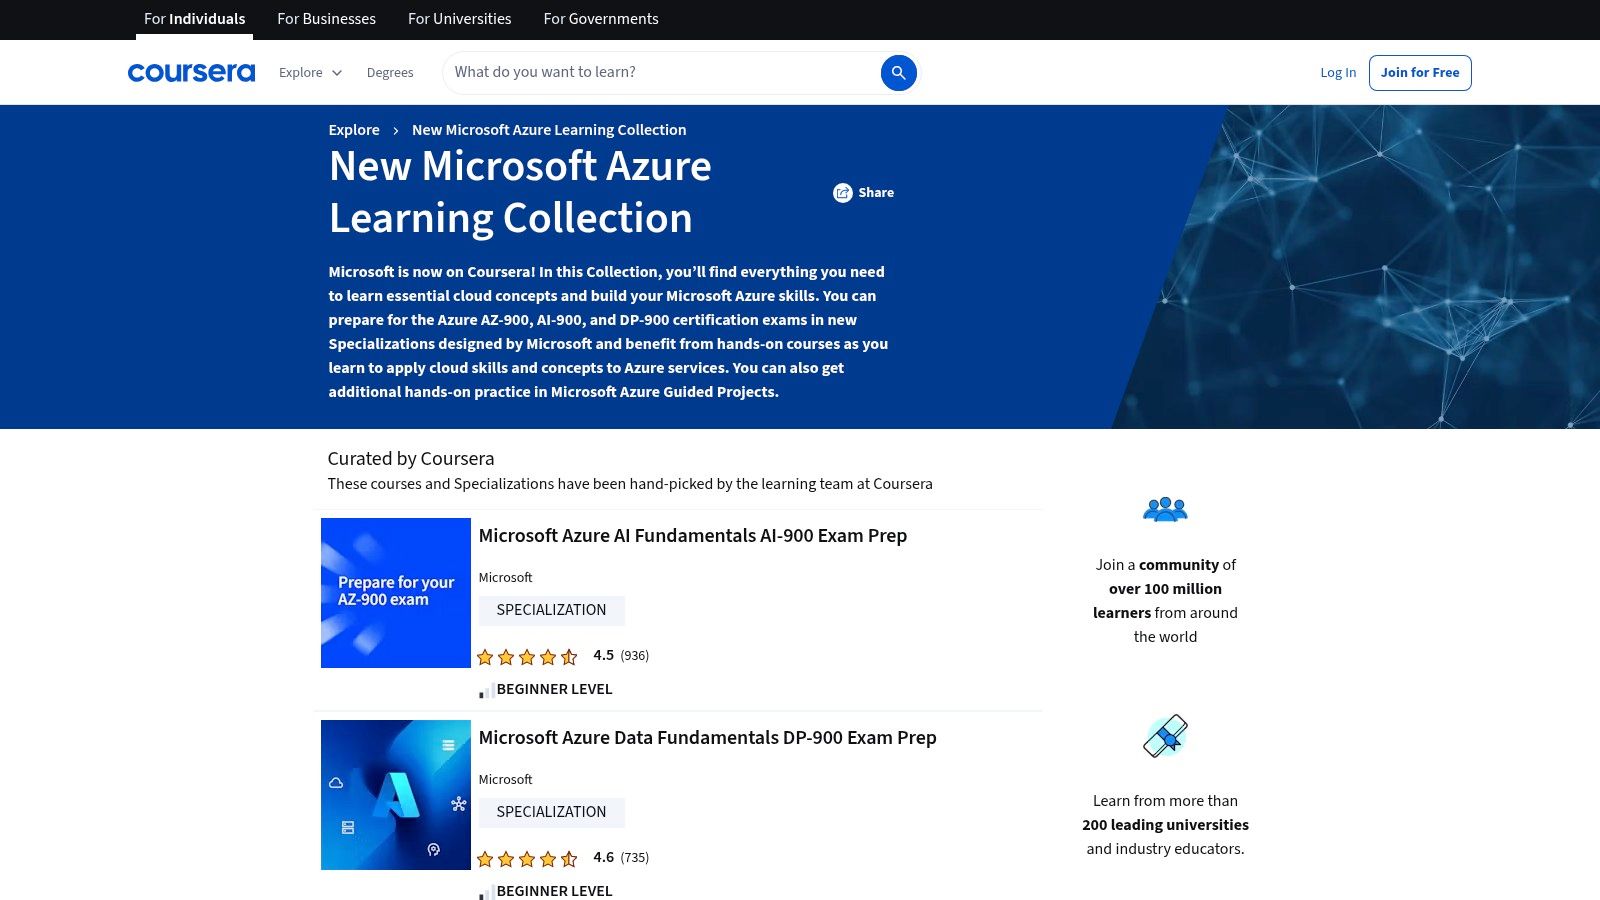
Task: Open the Explore dropdown in the navigation bar
Action: click(300, 72)
